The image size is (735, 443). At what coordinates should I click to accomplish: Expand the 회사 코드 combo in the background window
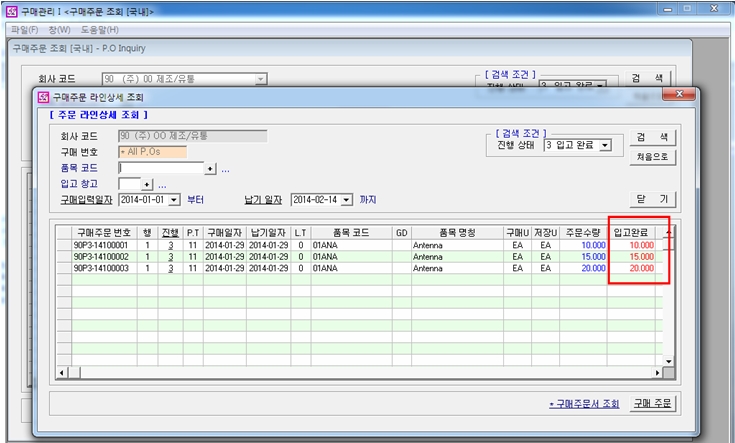pos(261,79)
